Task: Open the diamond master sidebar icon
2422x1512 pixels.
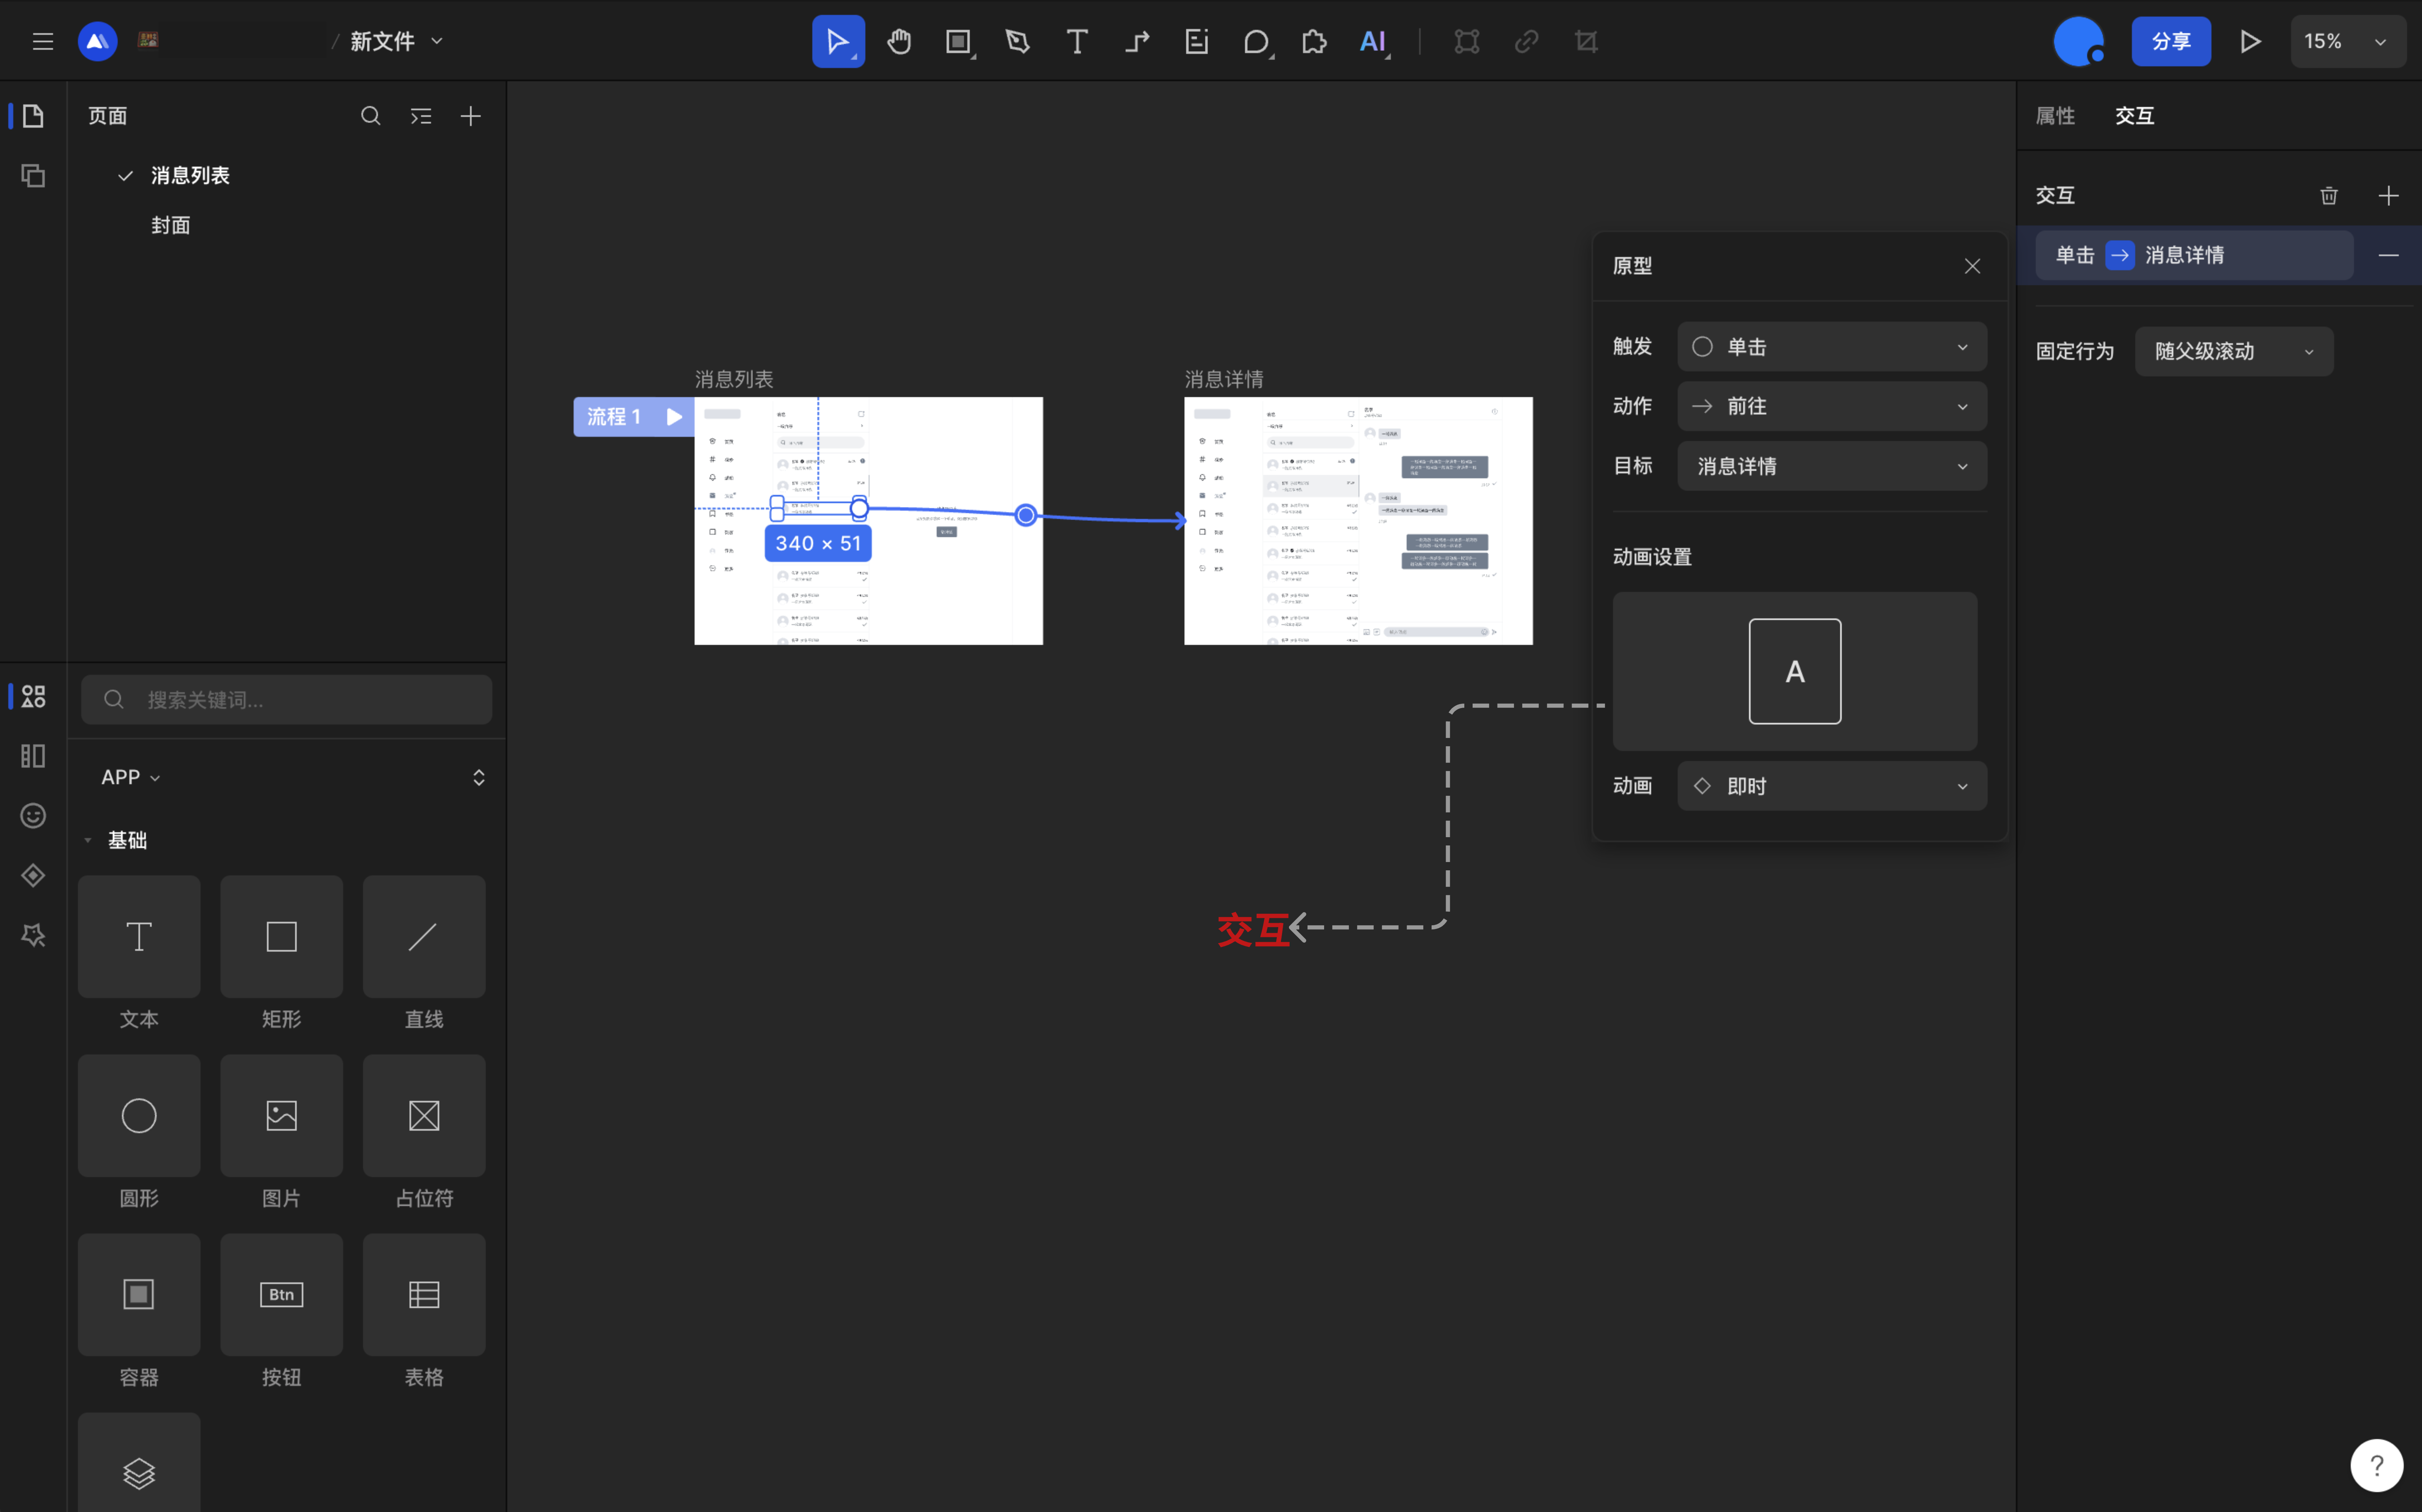Action: click(33, 876)
